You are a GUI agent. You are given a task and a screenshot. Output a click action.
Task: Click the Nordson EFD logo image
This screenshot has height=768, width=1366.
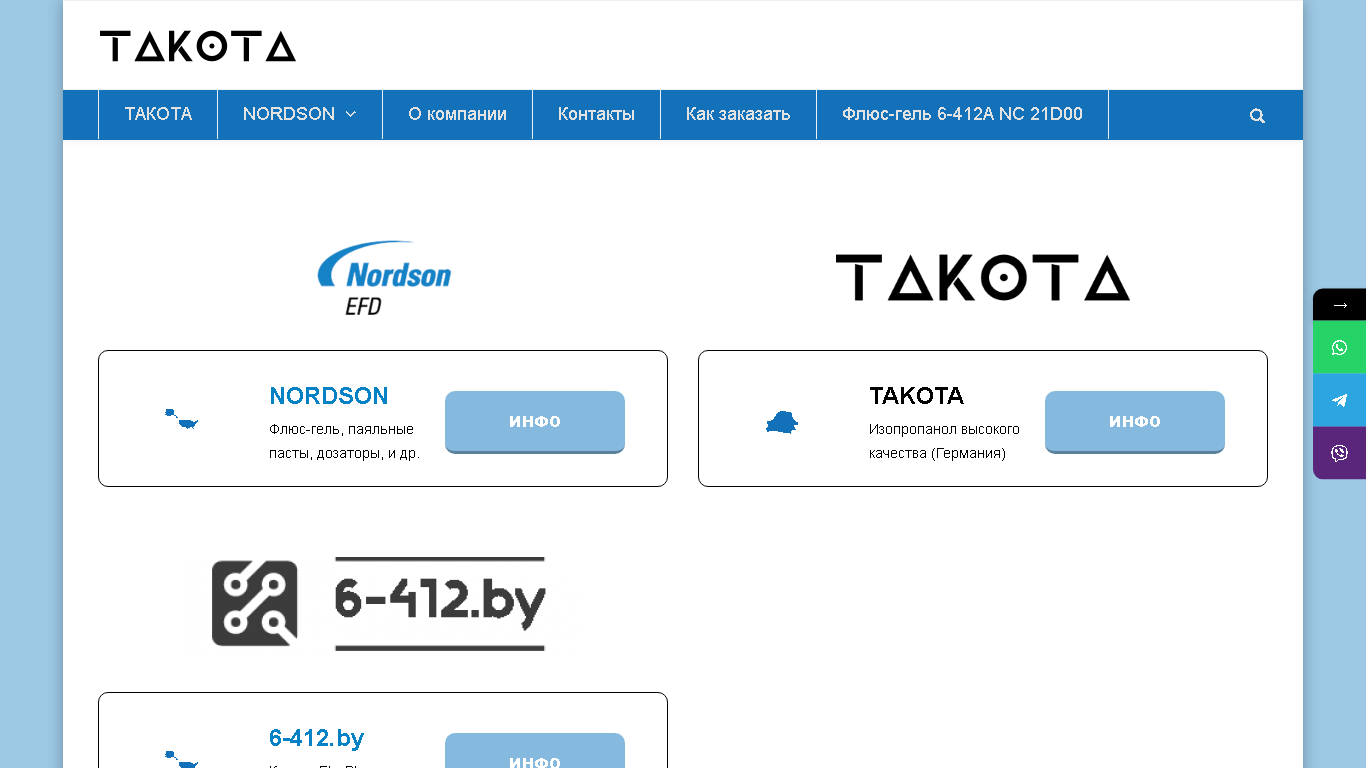coord(384,278)
